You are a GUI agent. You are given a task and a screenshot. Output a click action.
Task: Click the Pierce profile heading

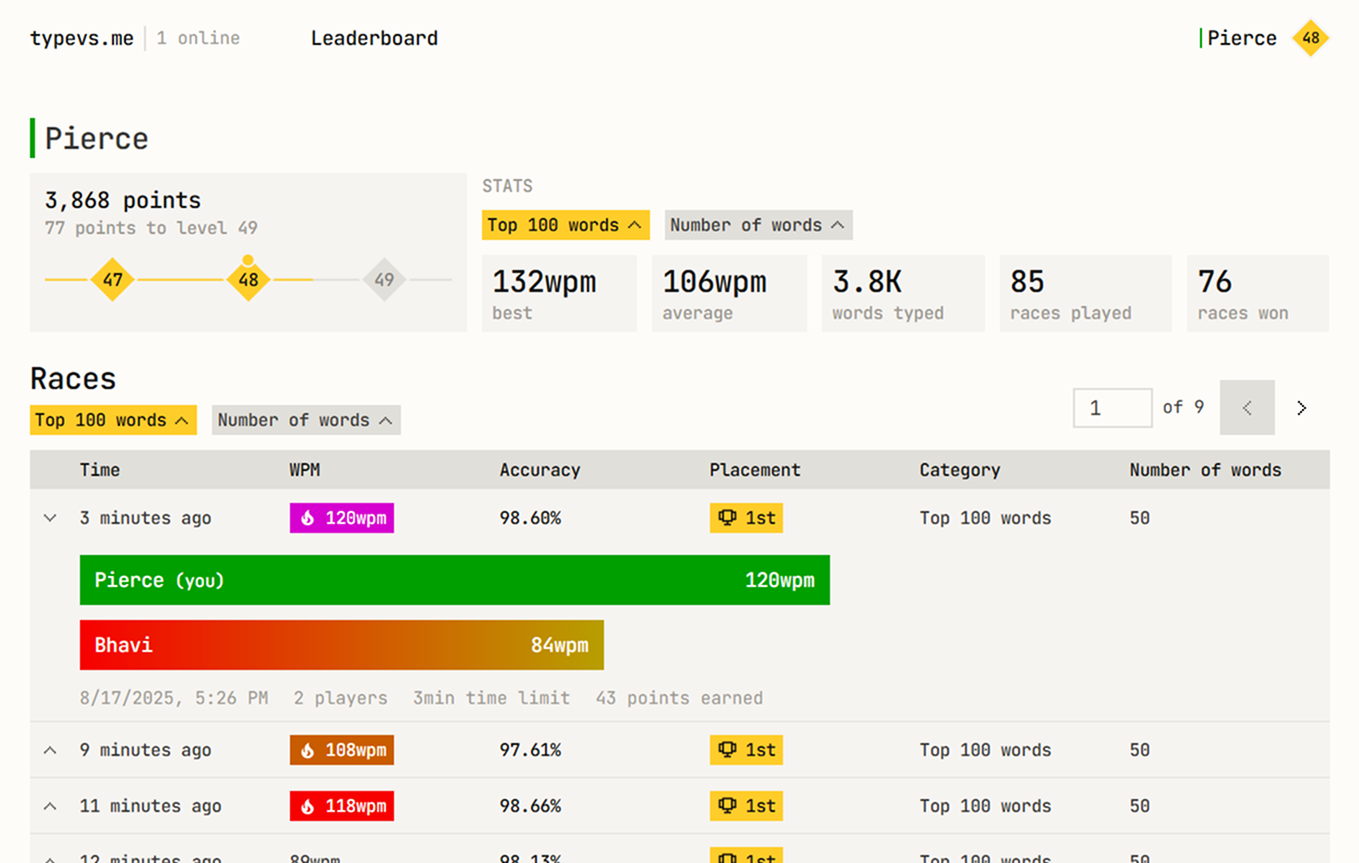(96, 138)
